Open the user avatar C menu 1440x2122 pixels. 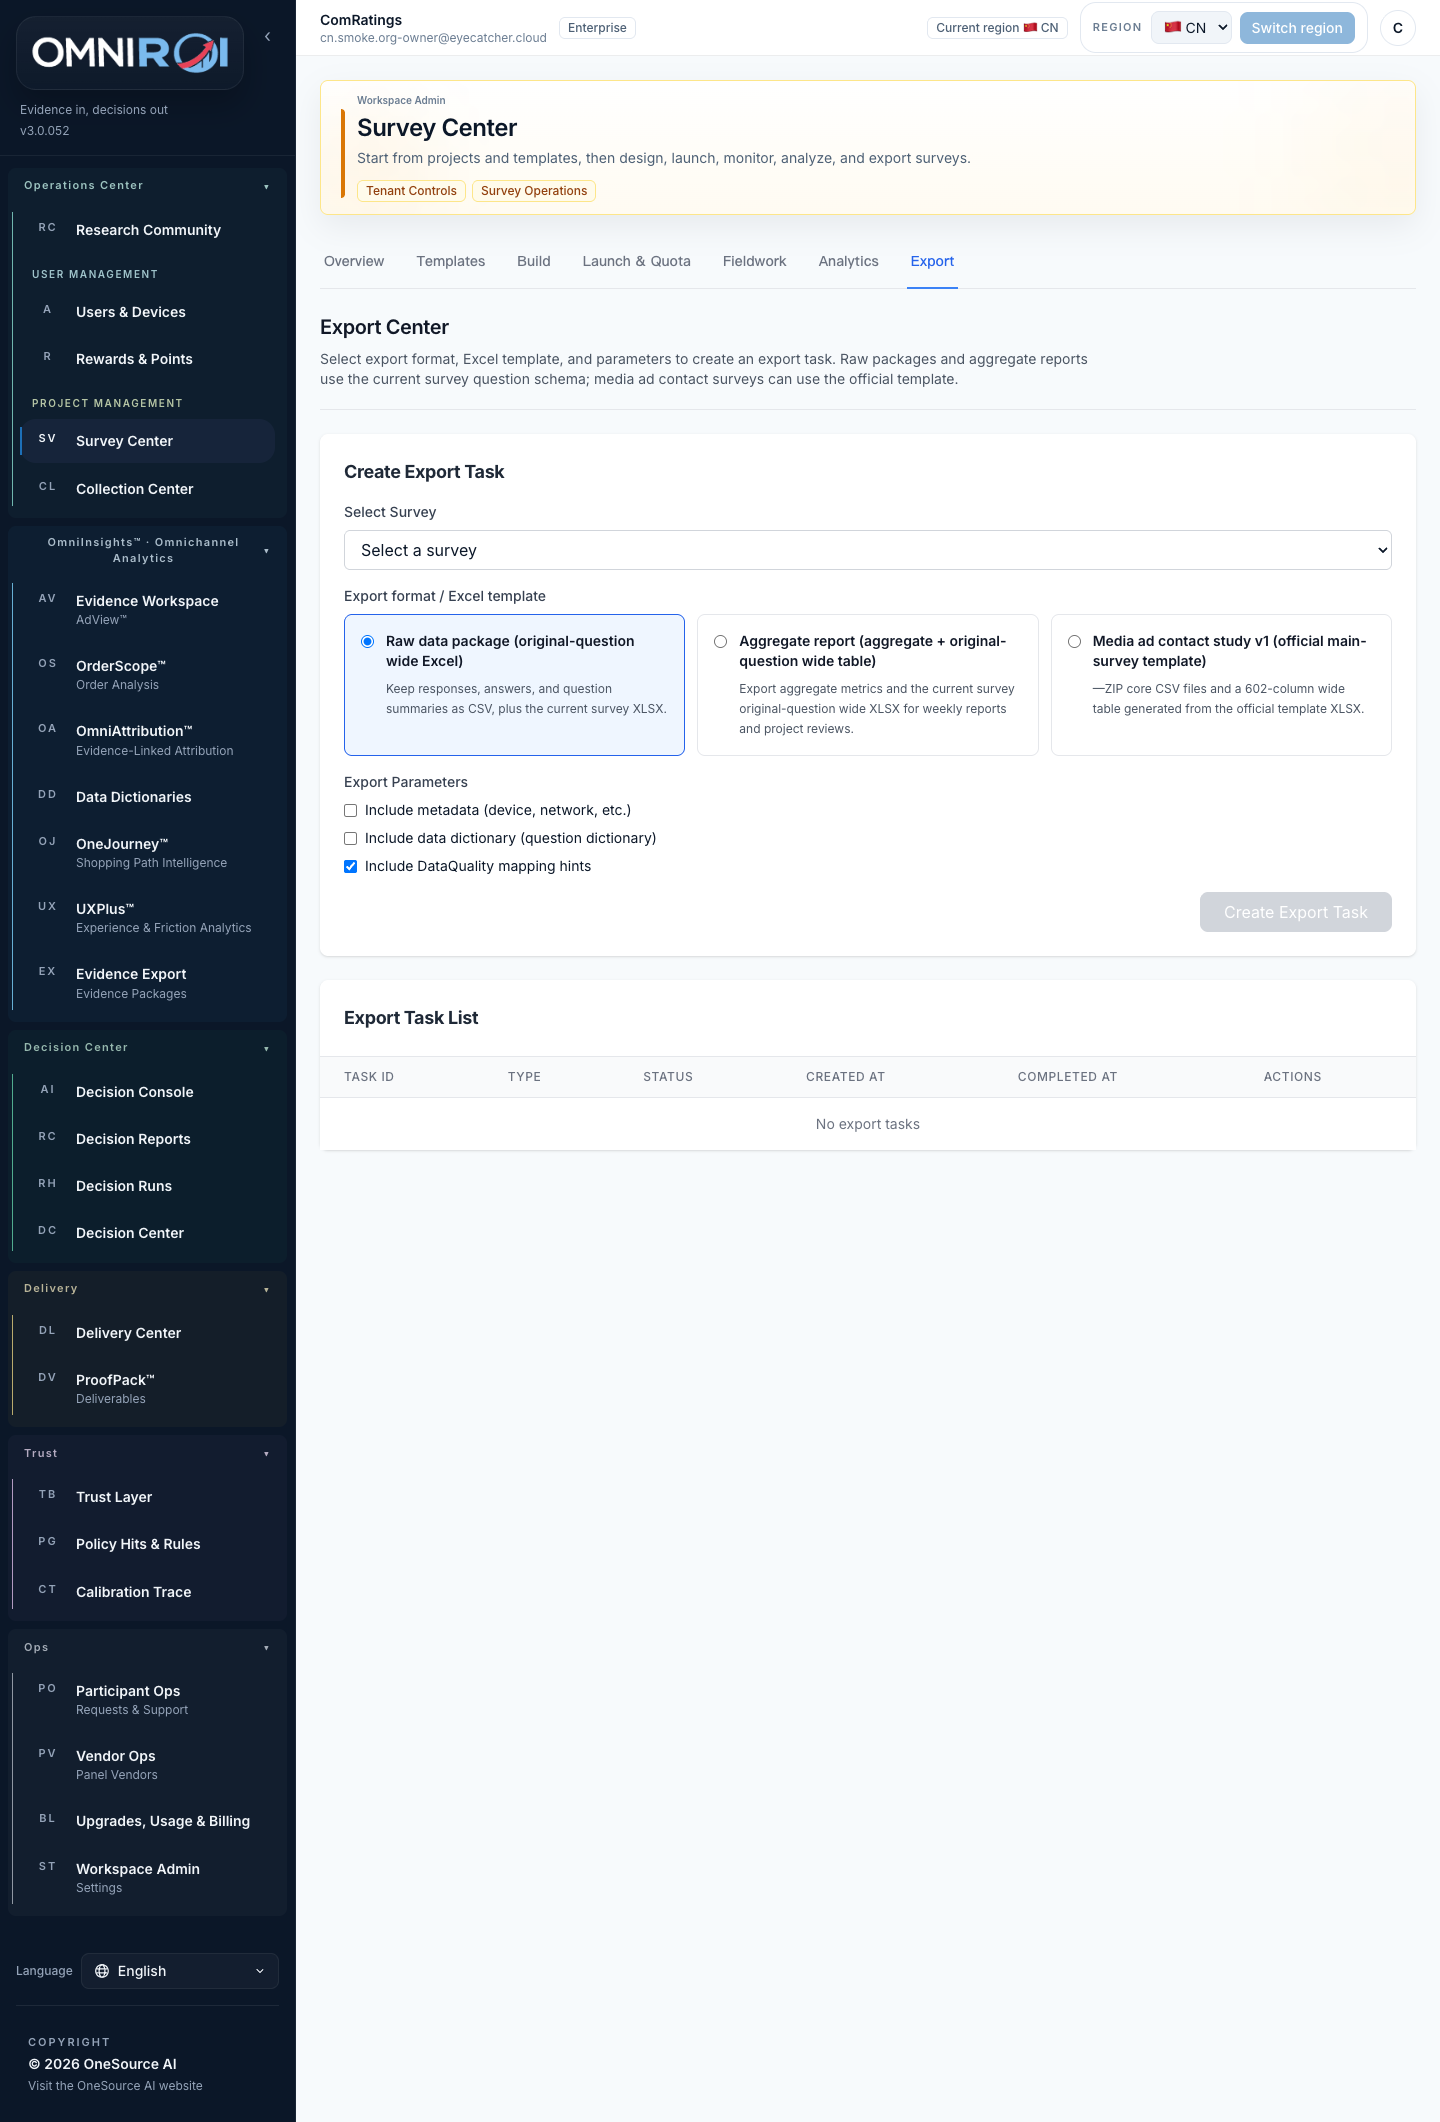coord(1397,28)
